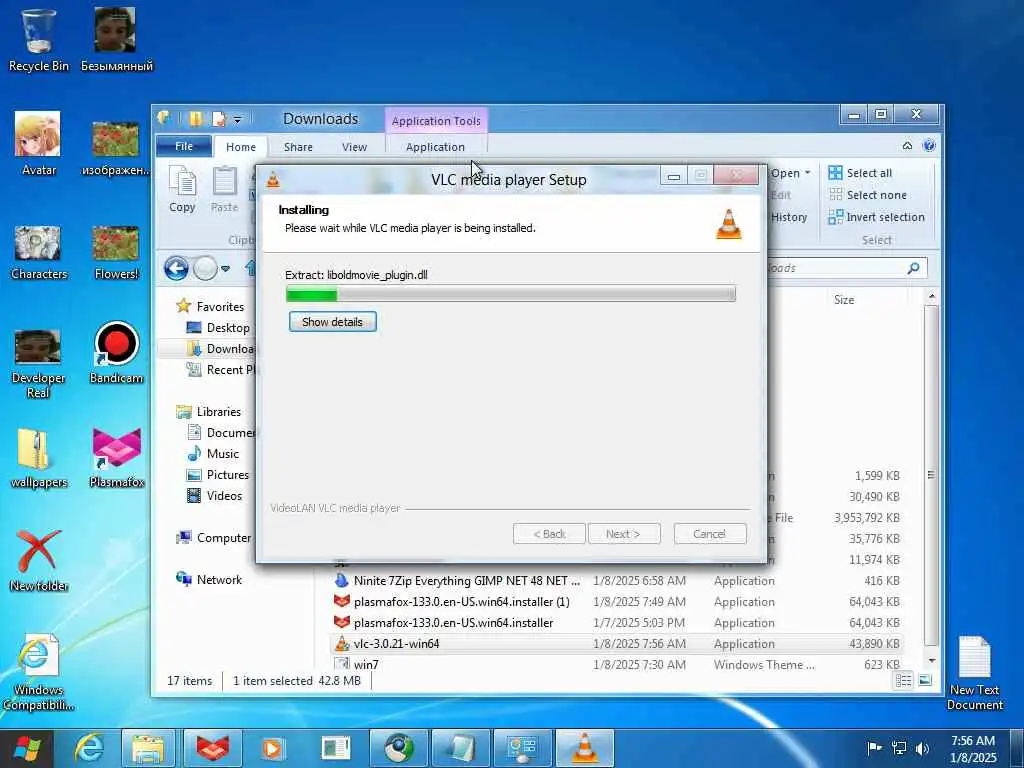
Task: Click the network tray icon
Action: coord(899,749)
